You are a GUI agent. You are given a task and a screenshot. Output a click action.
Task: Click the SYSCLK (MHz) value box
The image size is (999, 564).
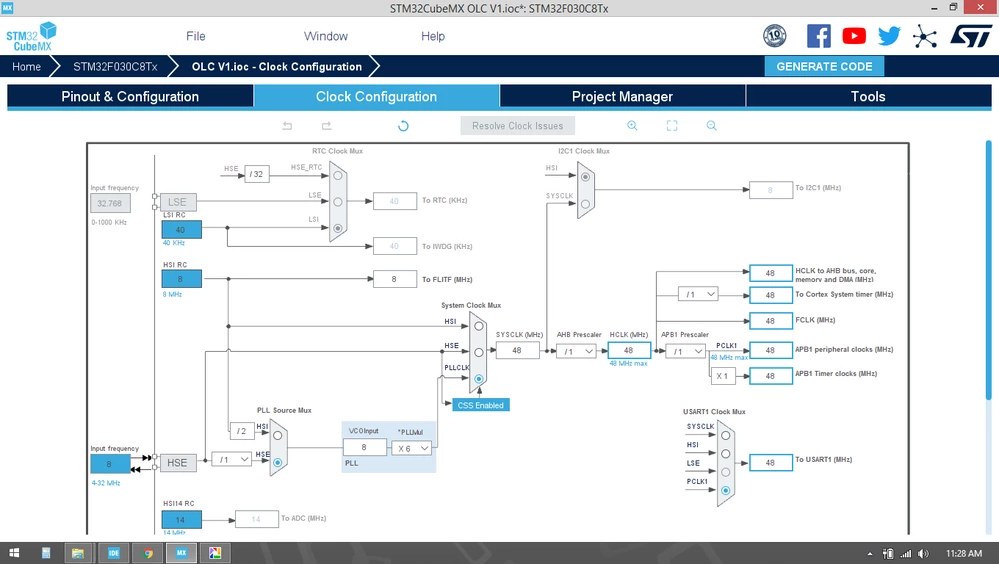click(517, 350)
